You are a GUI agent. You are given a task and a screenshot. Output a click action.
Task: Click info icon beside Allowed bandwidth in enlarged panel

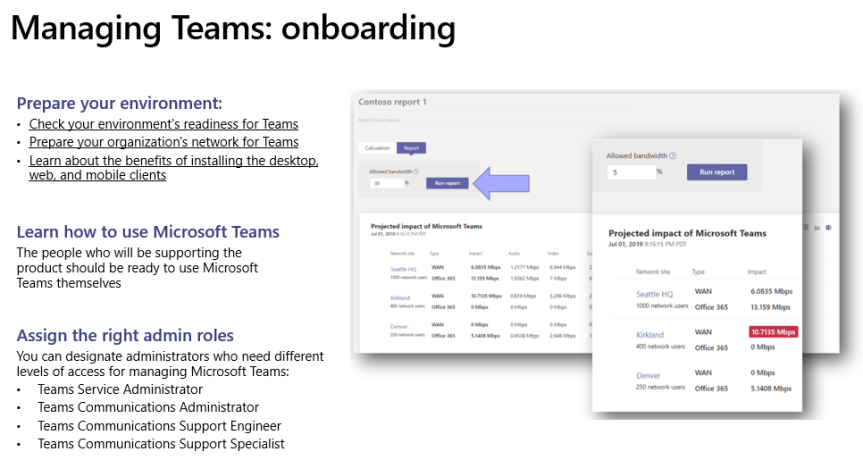pos(673,156)
